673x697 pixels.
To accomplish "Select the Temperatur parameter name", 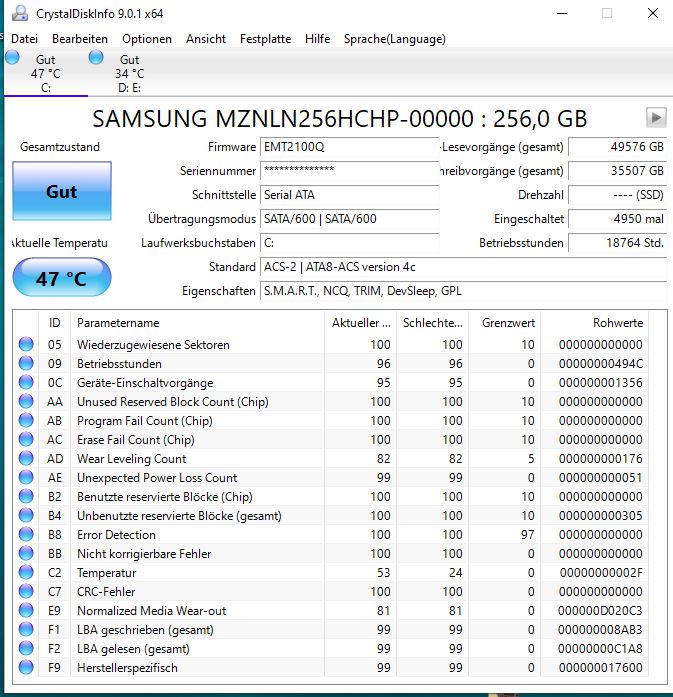I will (107, 573).
